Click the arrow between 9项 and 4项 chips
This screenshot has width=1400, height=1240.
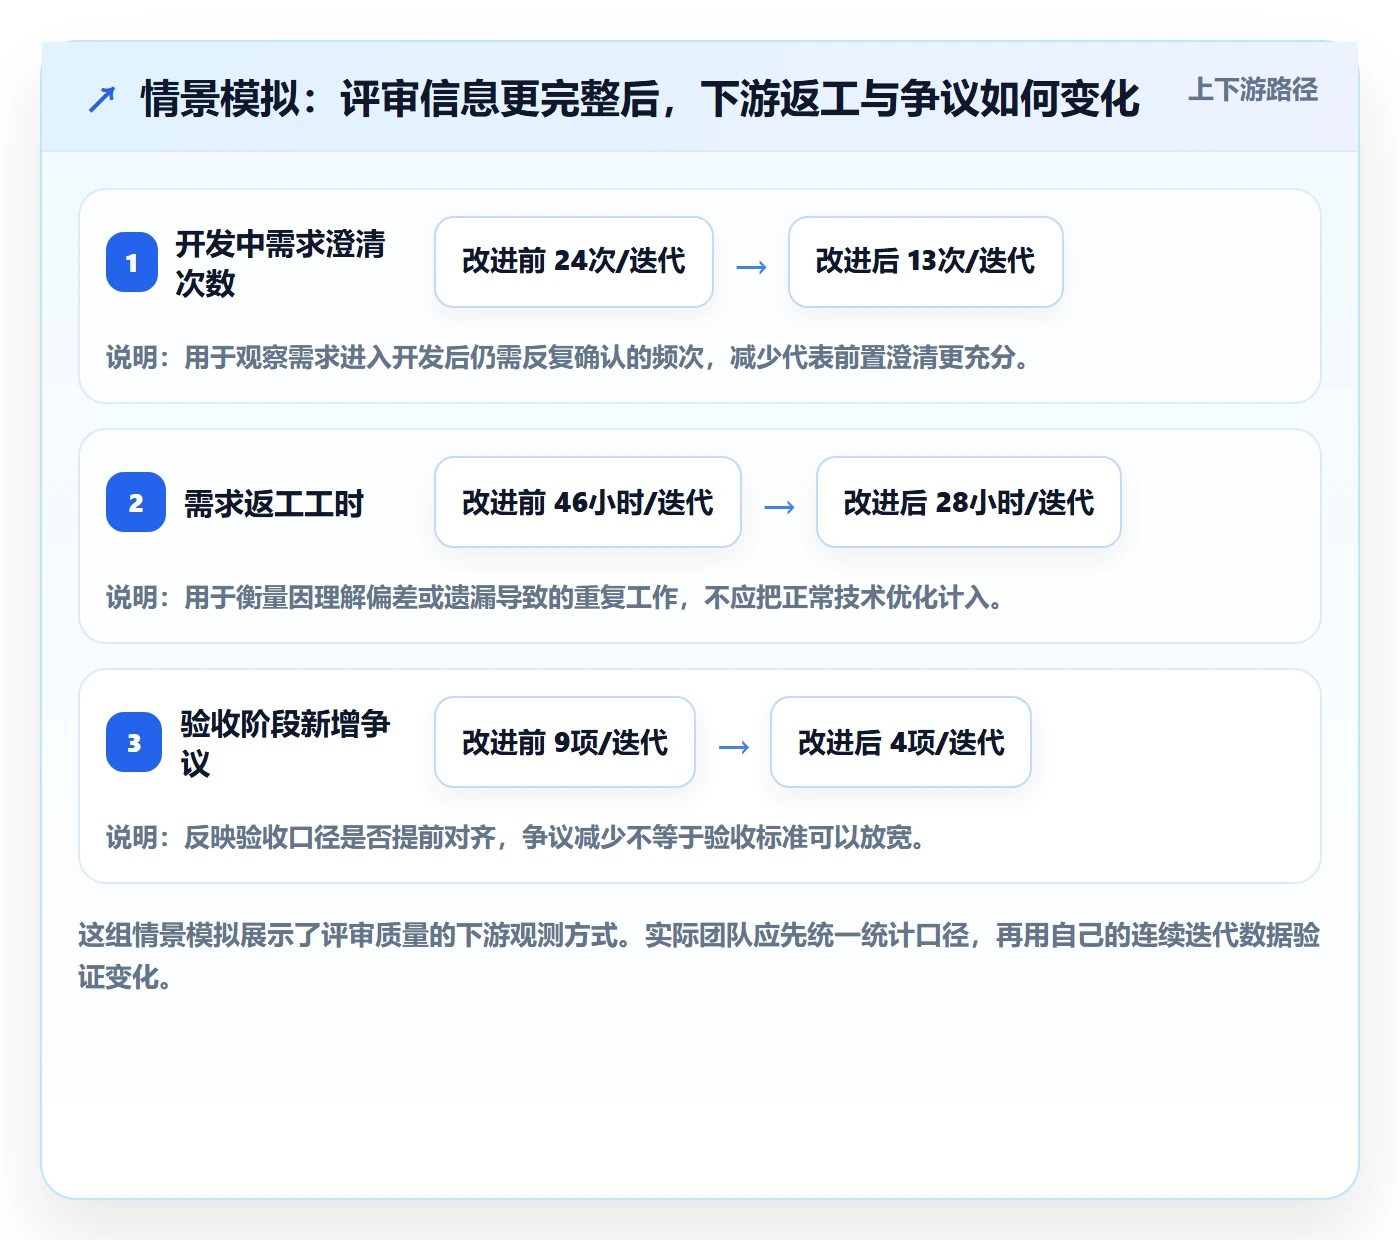733,747
